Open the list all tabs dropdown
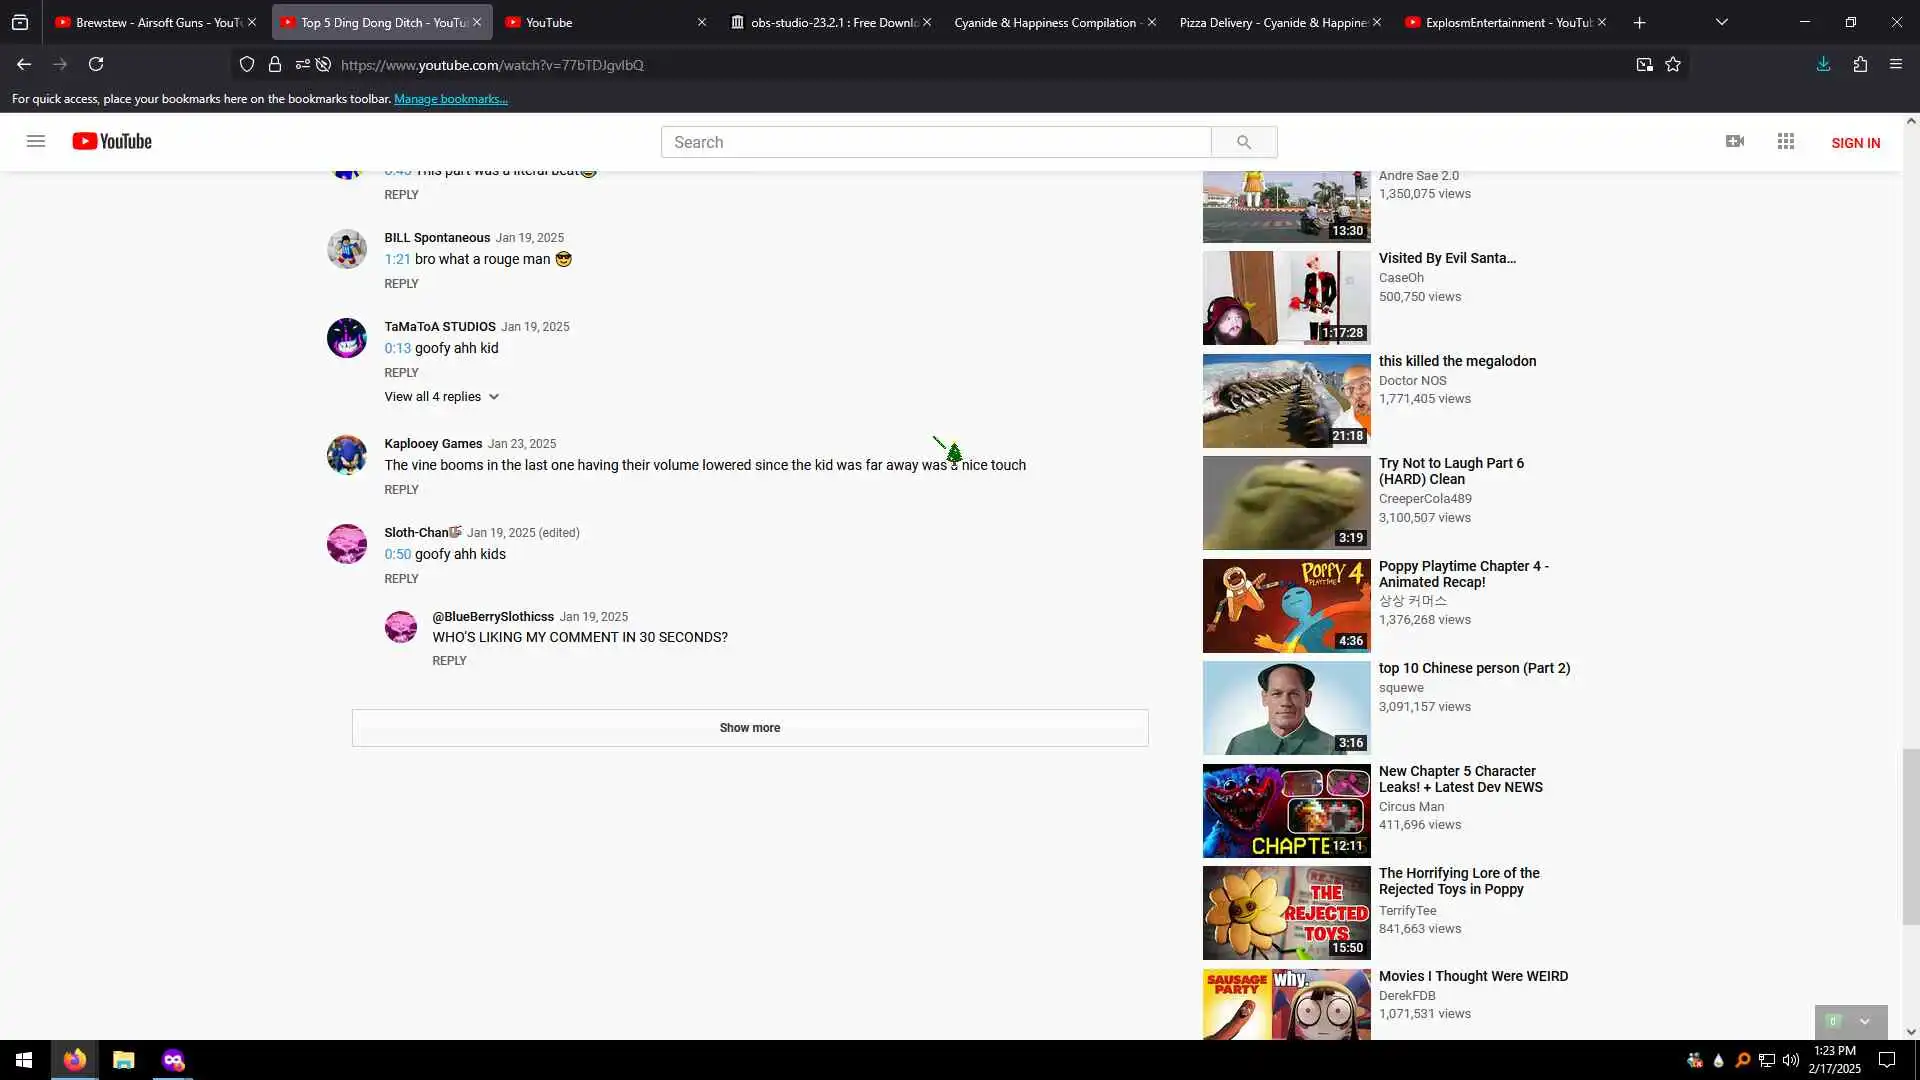This screenshot has width=1920, height=1080. [x=1721, y=22]
